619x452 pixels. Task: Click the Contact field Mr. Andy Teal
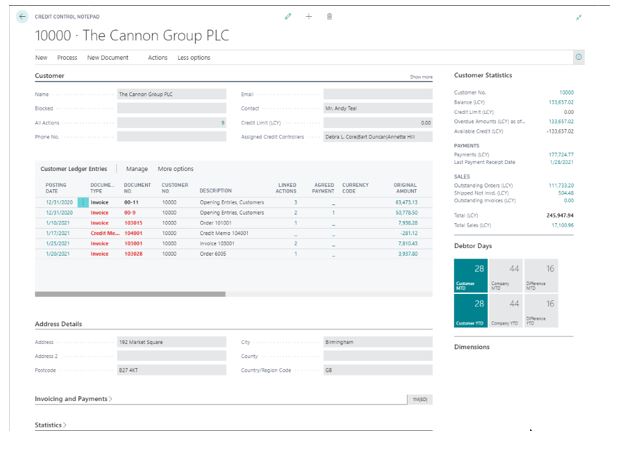378,108
